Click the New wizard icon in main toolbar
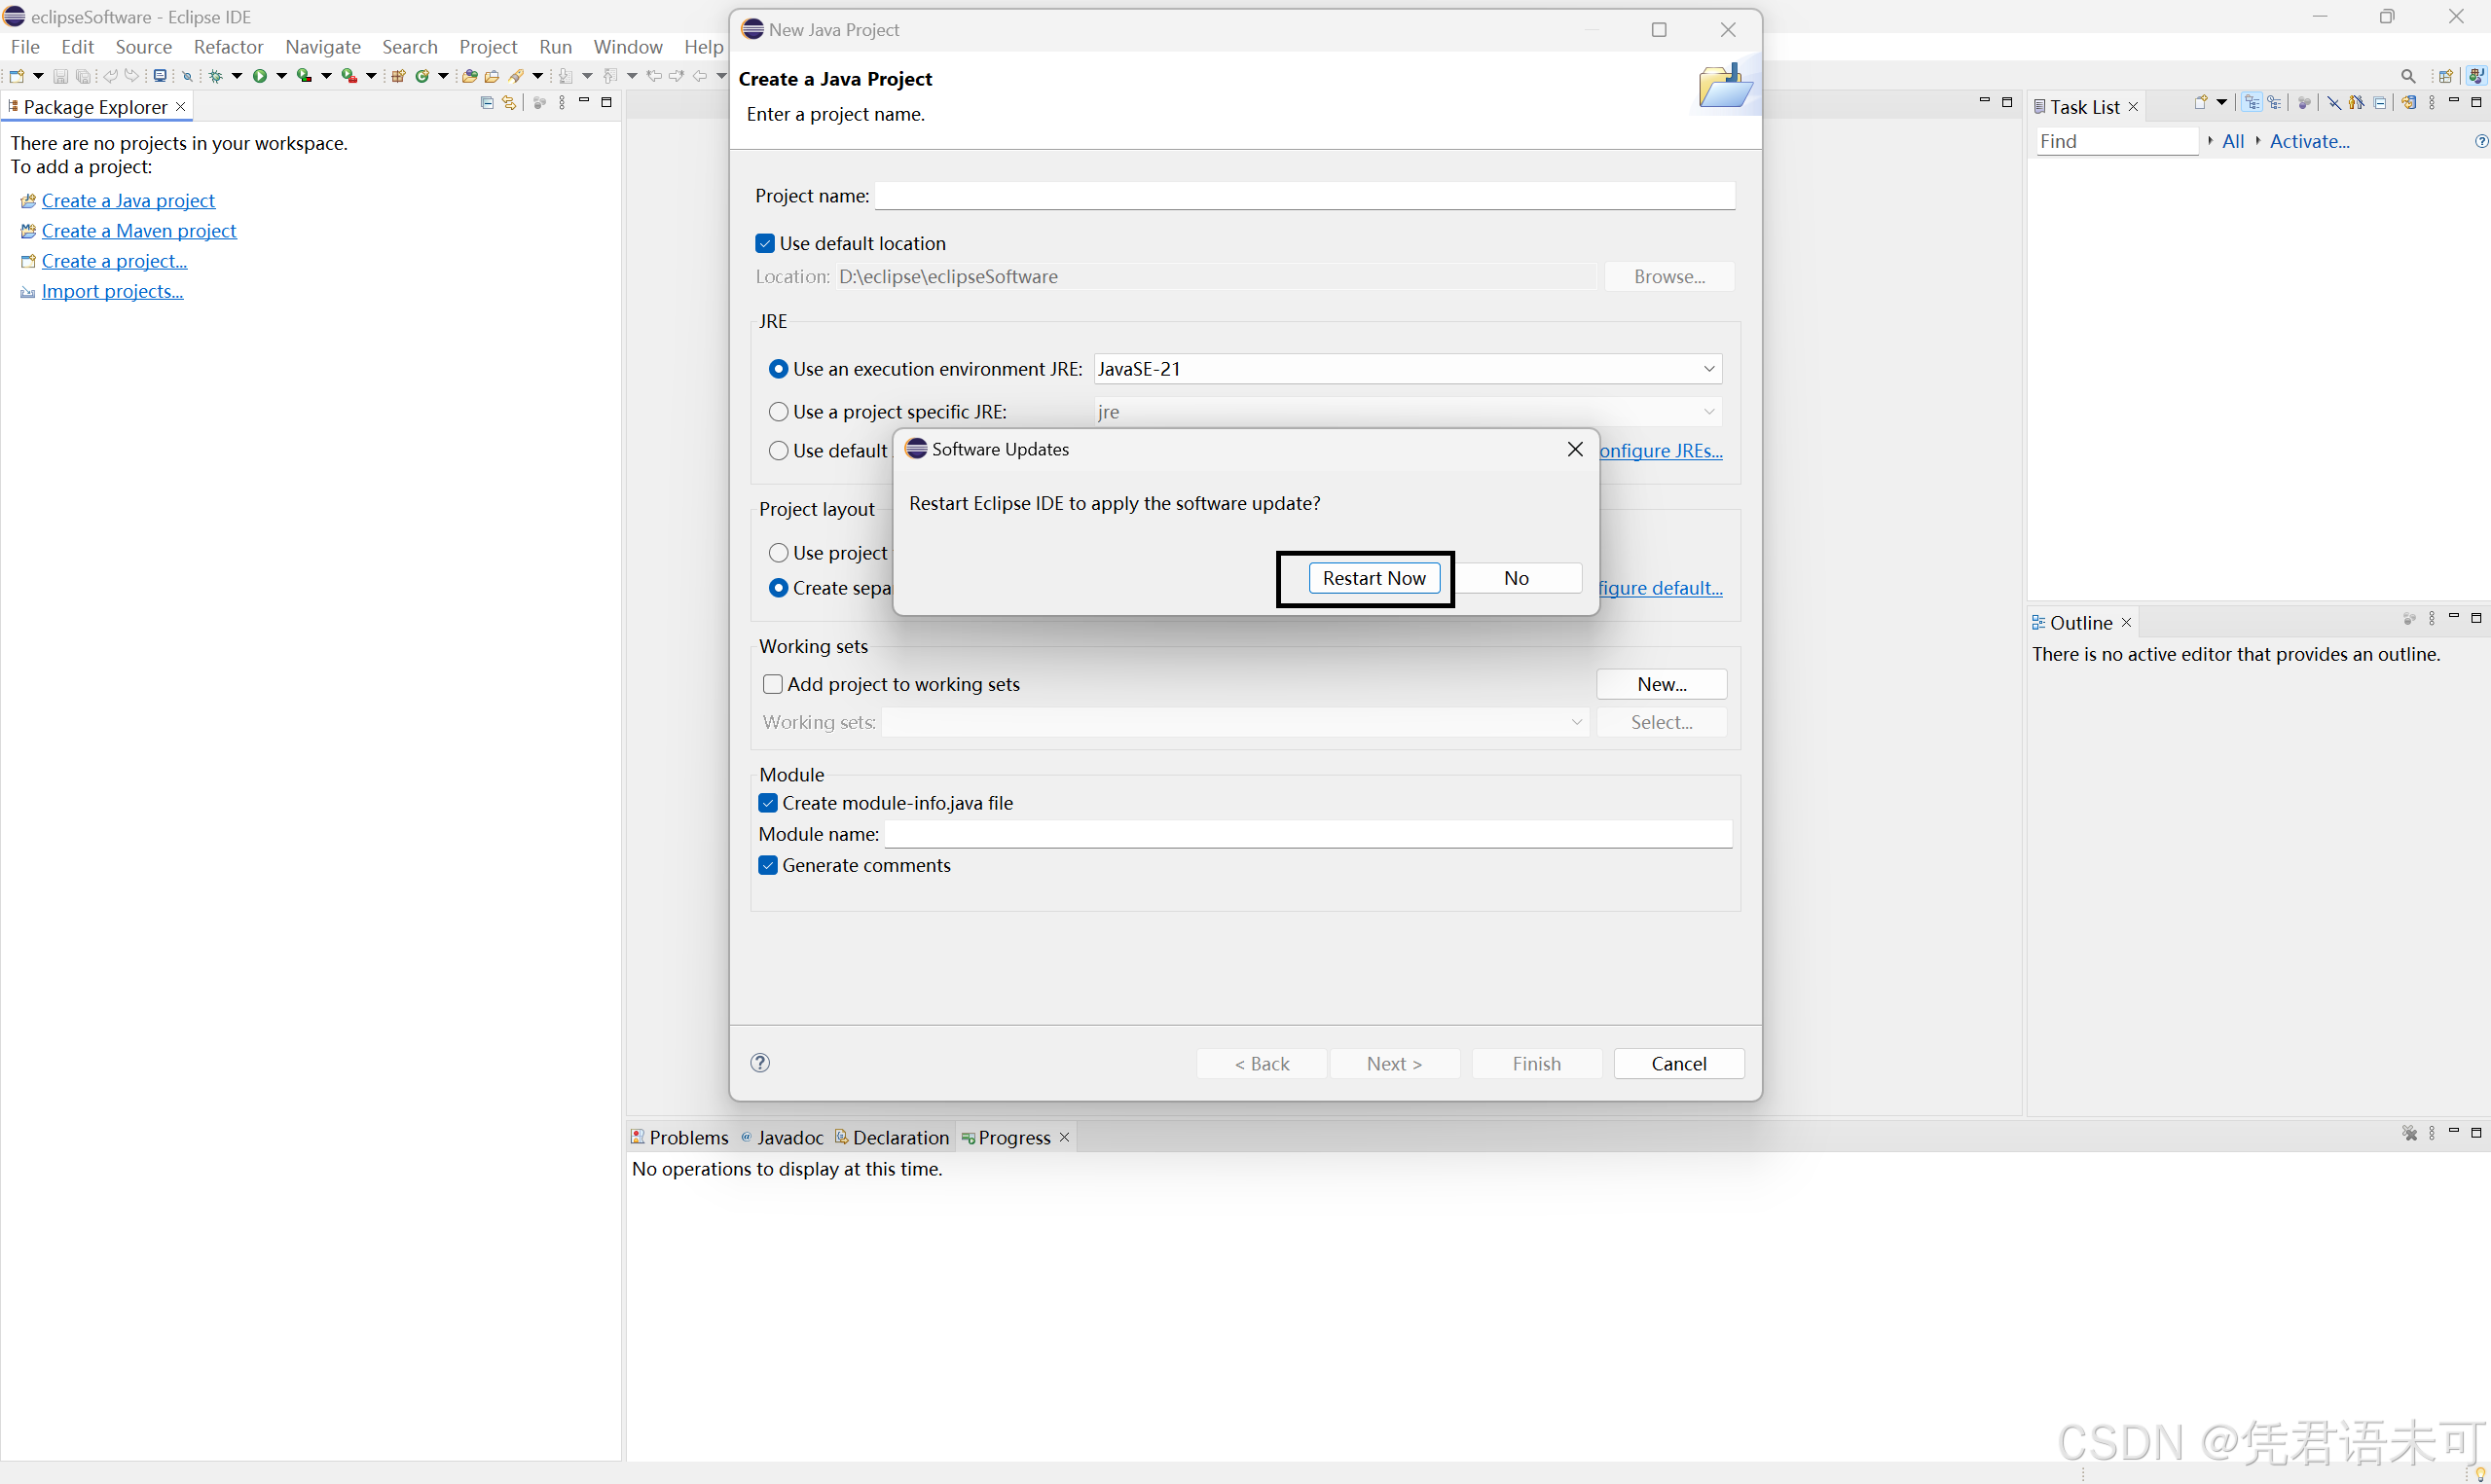Viewport: 2491px width, 1484px height. pos(17,76)
